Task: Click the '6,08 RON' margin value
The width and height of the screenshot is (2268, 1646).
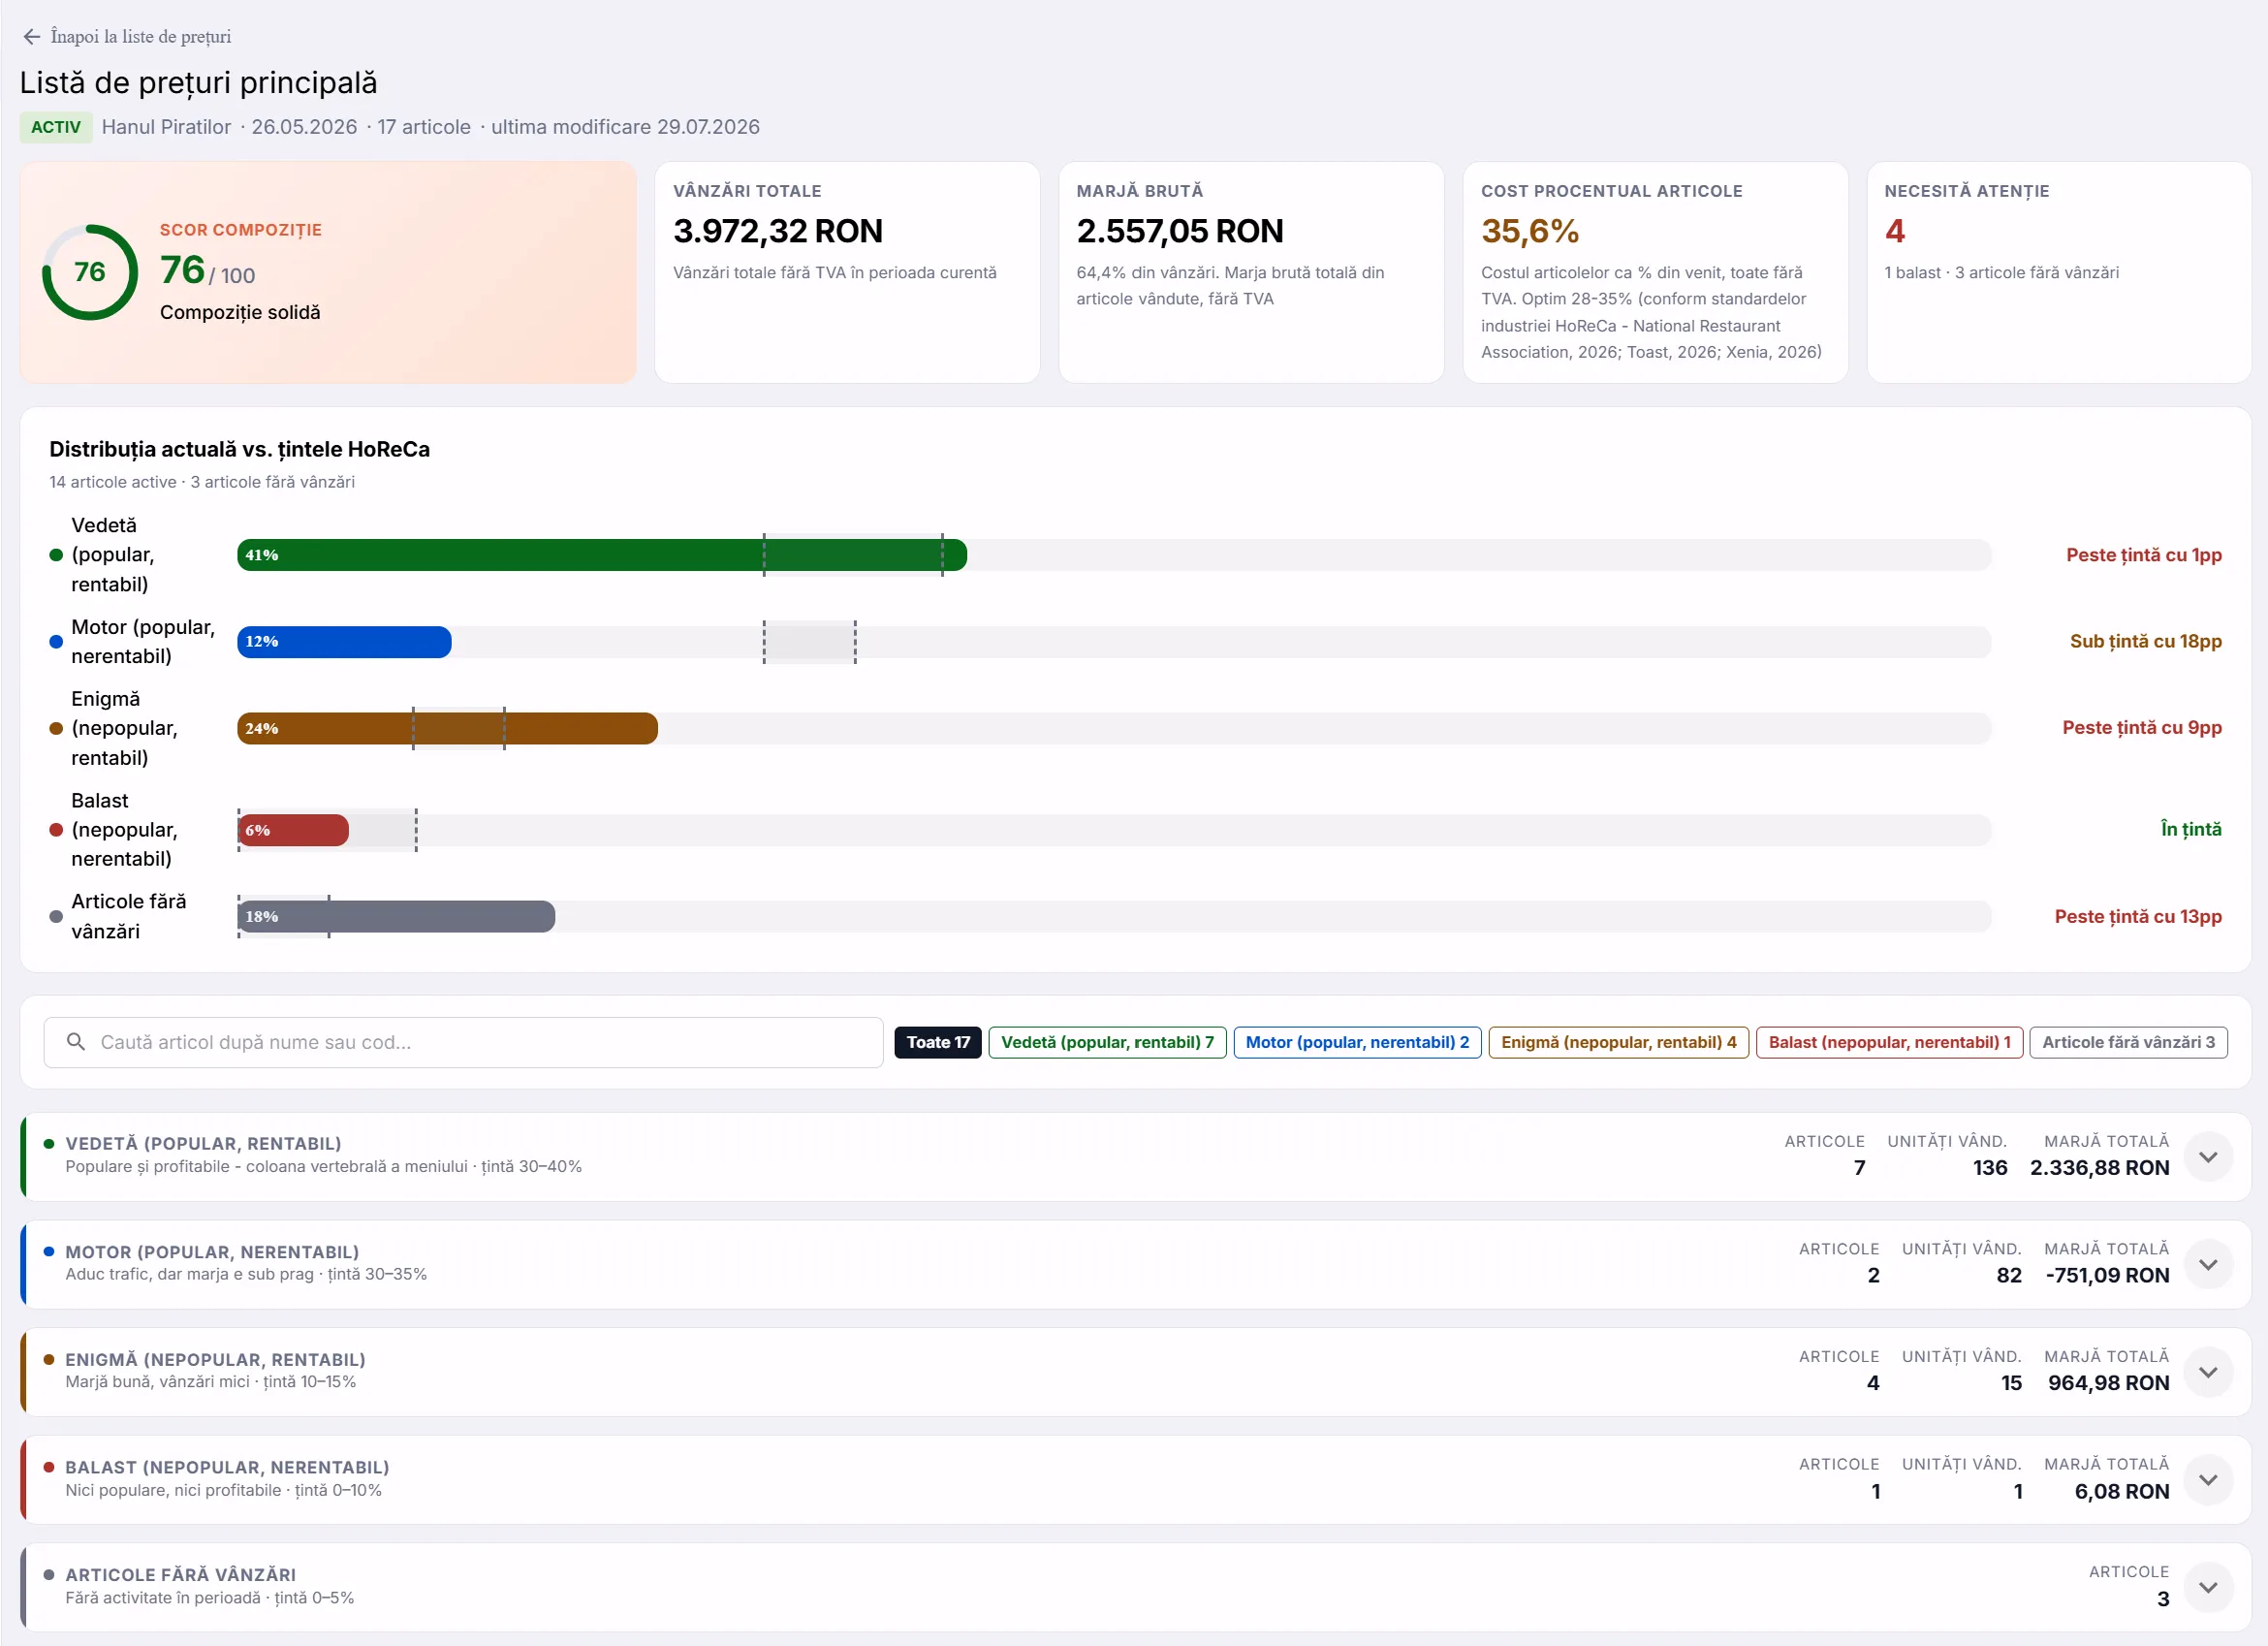Action: 2121,1492
